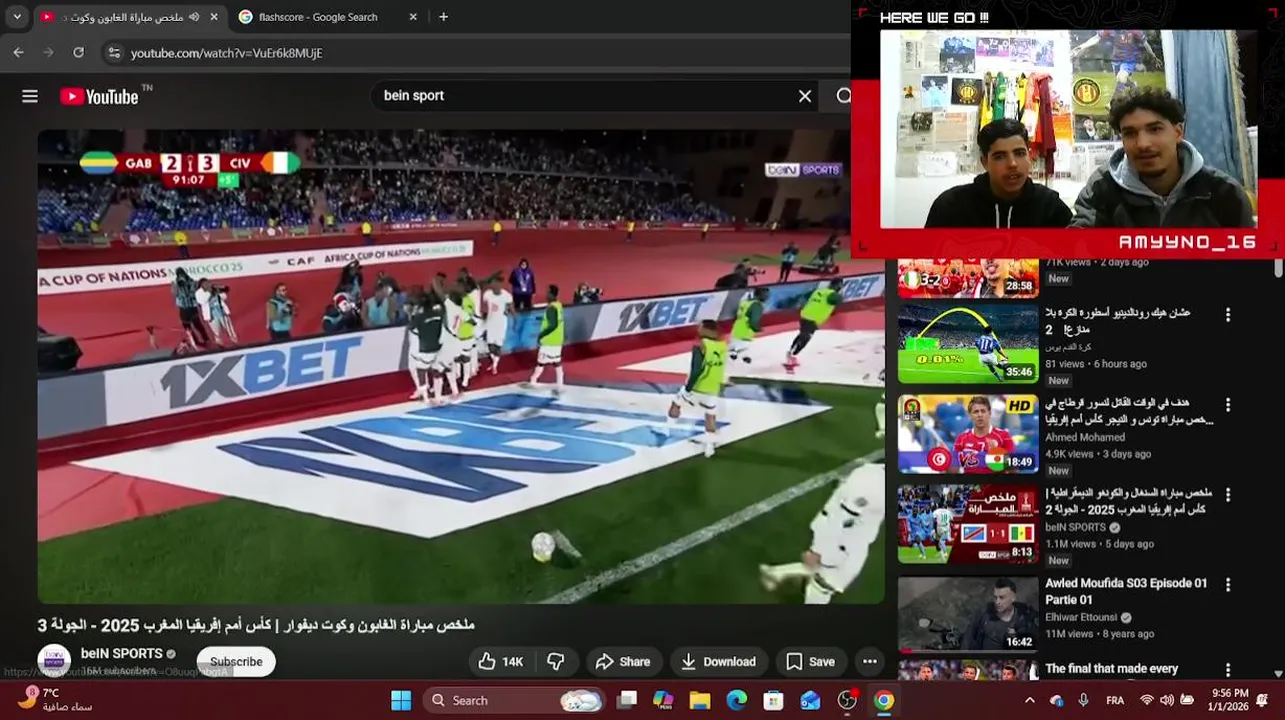The image size is (1285, 720).
Task: Open the beIN SPORTS channel name link
Action: pos(121,653)
